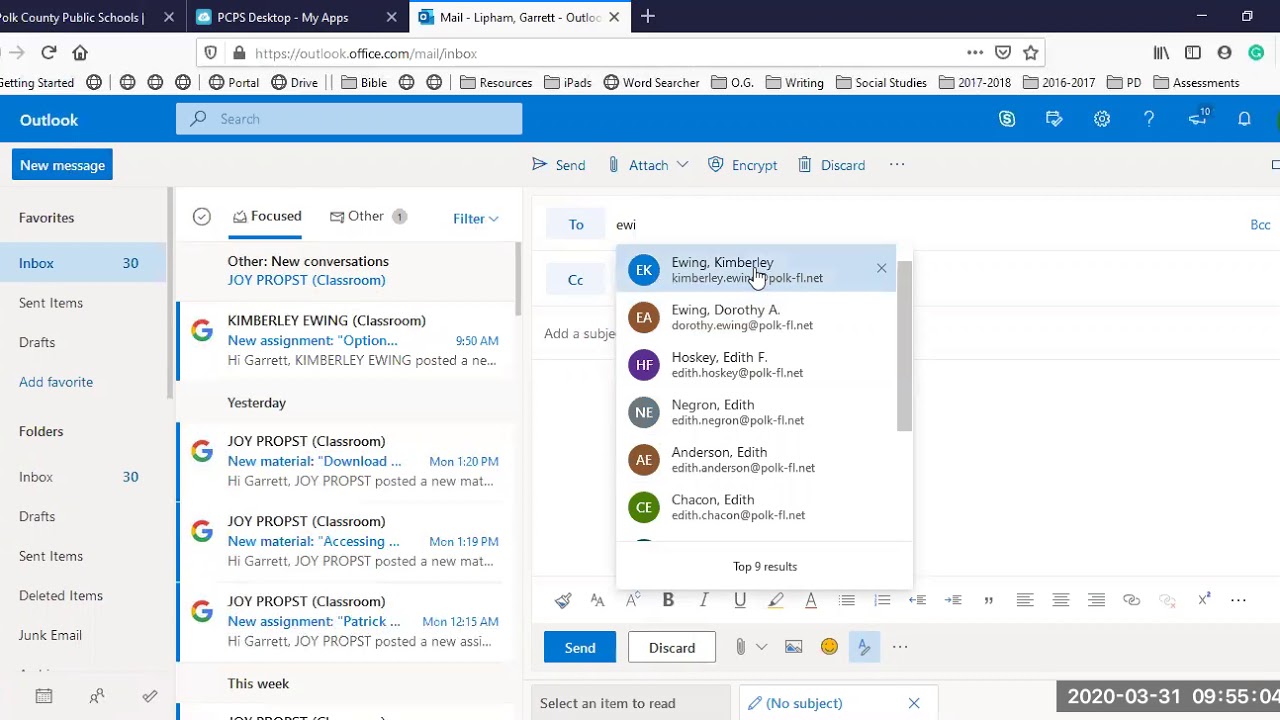The height and width of the screenshot is (720, 1280).
Task: Open the Deleted Items folder
Action: (x=61, y=596)
